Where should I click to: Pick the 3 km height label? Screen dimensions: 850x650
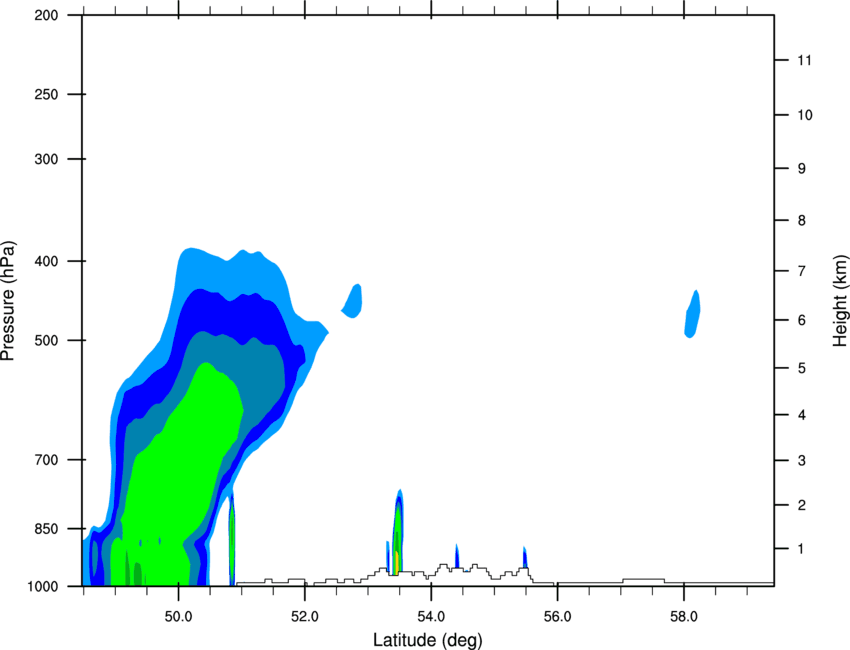point(802,461)
